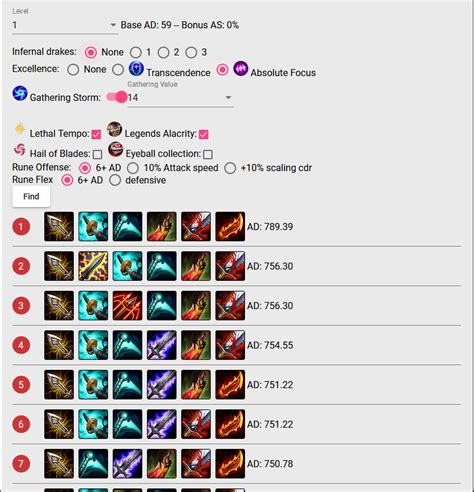Click the red arrows item in build 3

[x=127, y=306]
